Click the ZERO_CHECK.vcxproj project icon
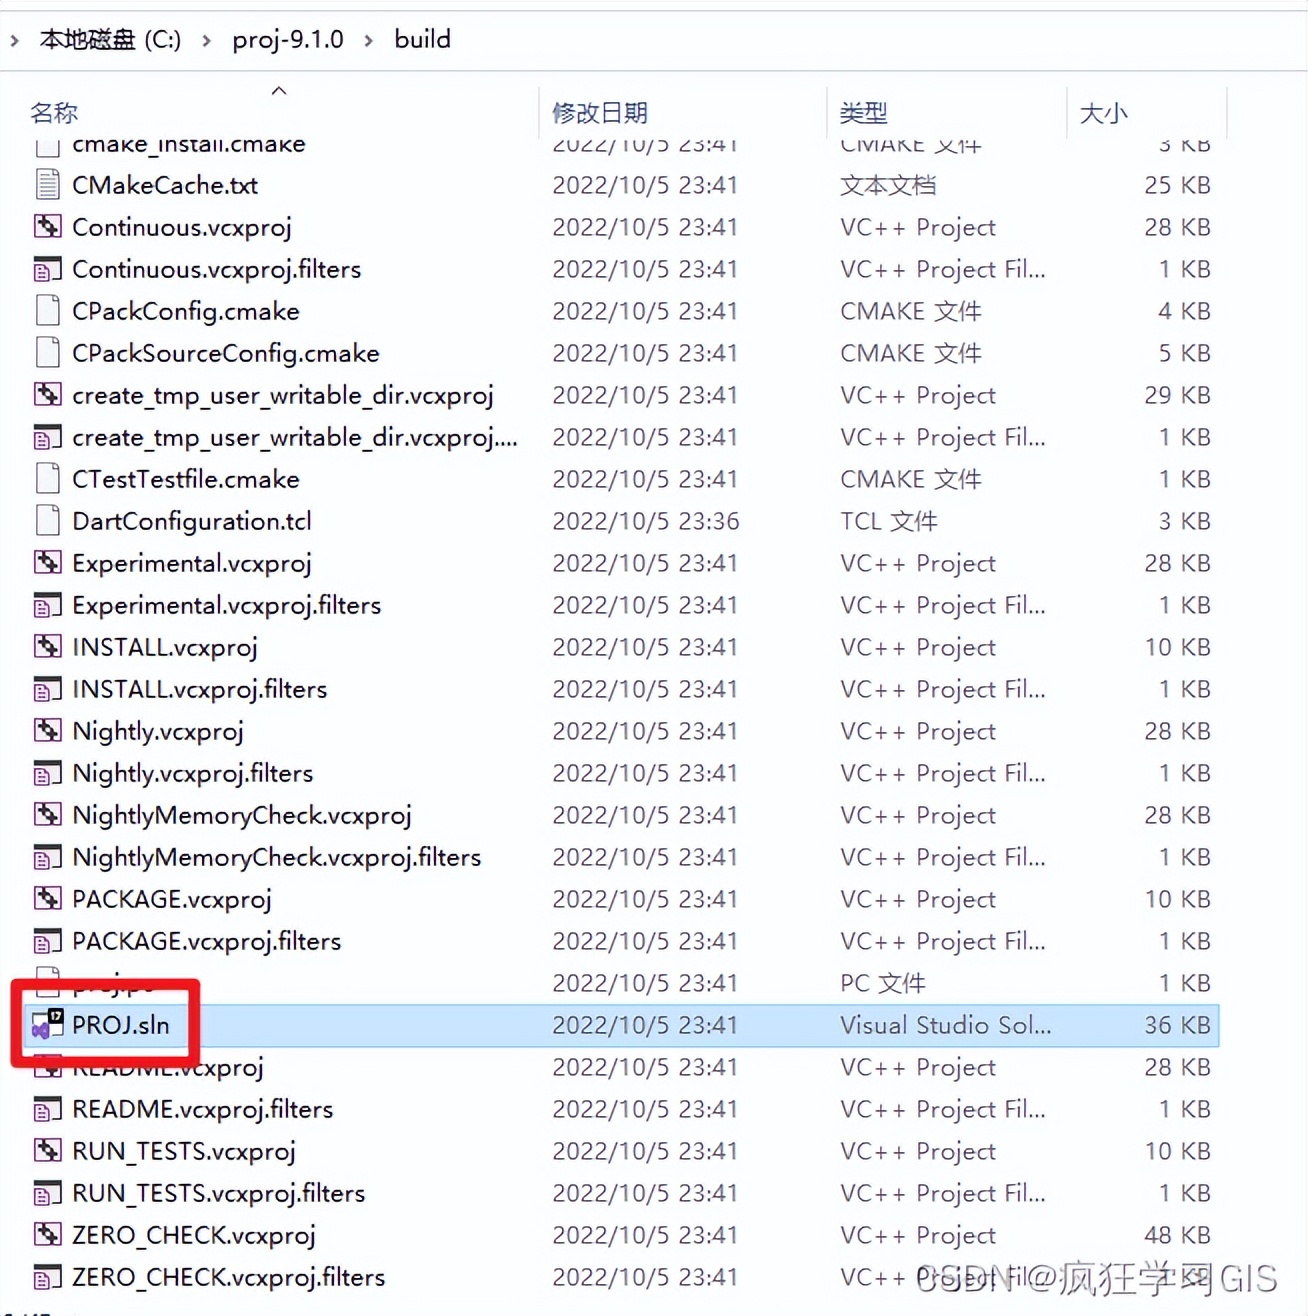This screenshot has height=1316, width=1308. 47,1235
